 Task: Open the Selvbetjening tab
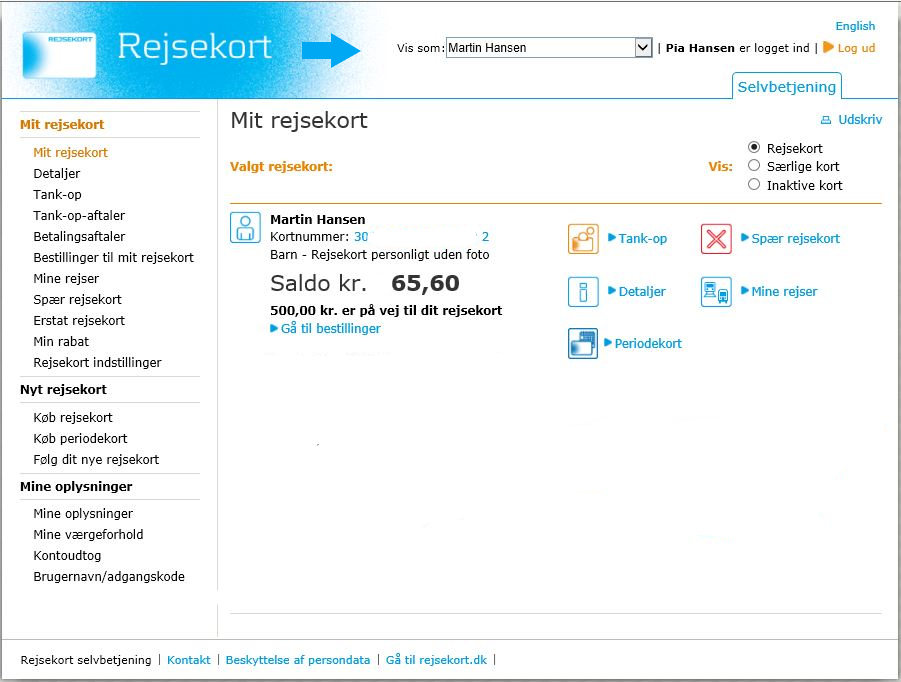point(787,86)
